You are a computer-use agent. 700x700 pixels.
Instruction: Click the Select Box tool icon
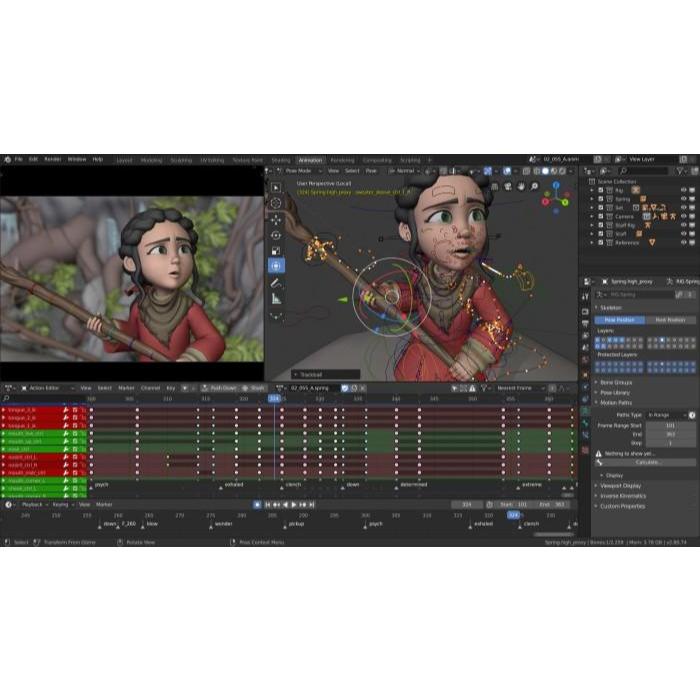pos(276,186)
